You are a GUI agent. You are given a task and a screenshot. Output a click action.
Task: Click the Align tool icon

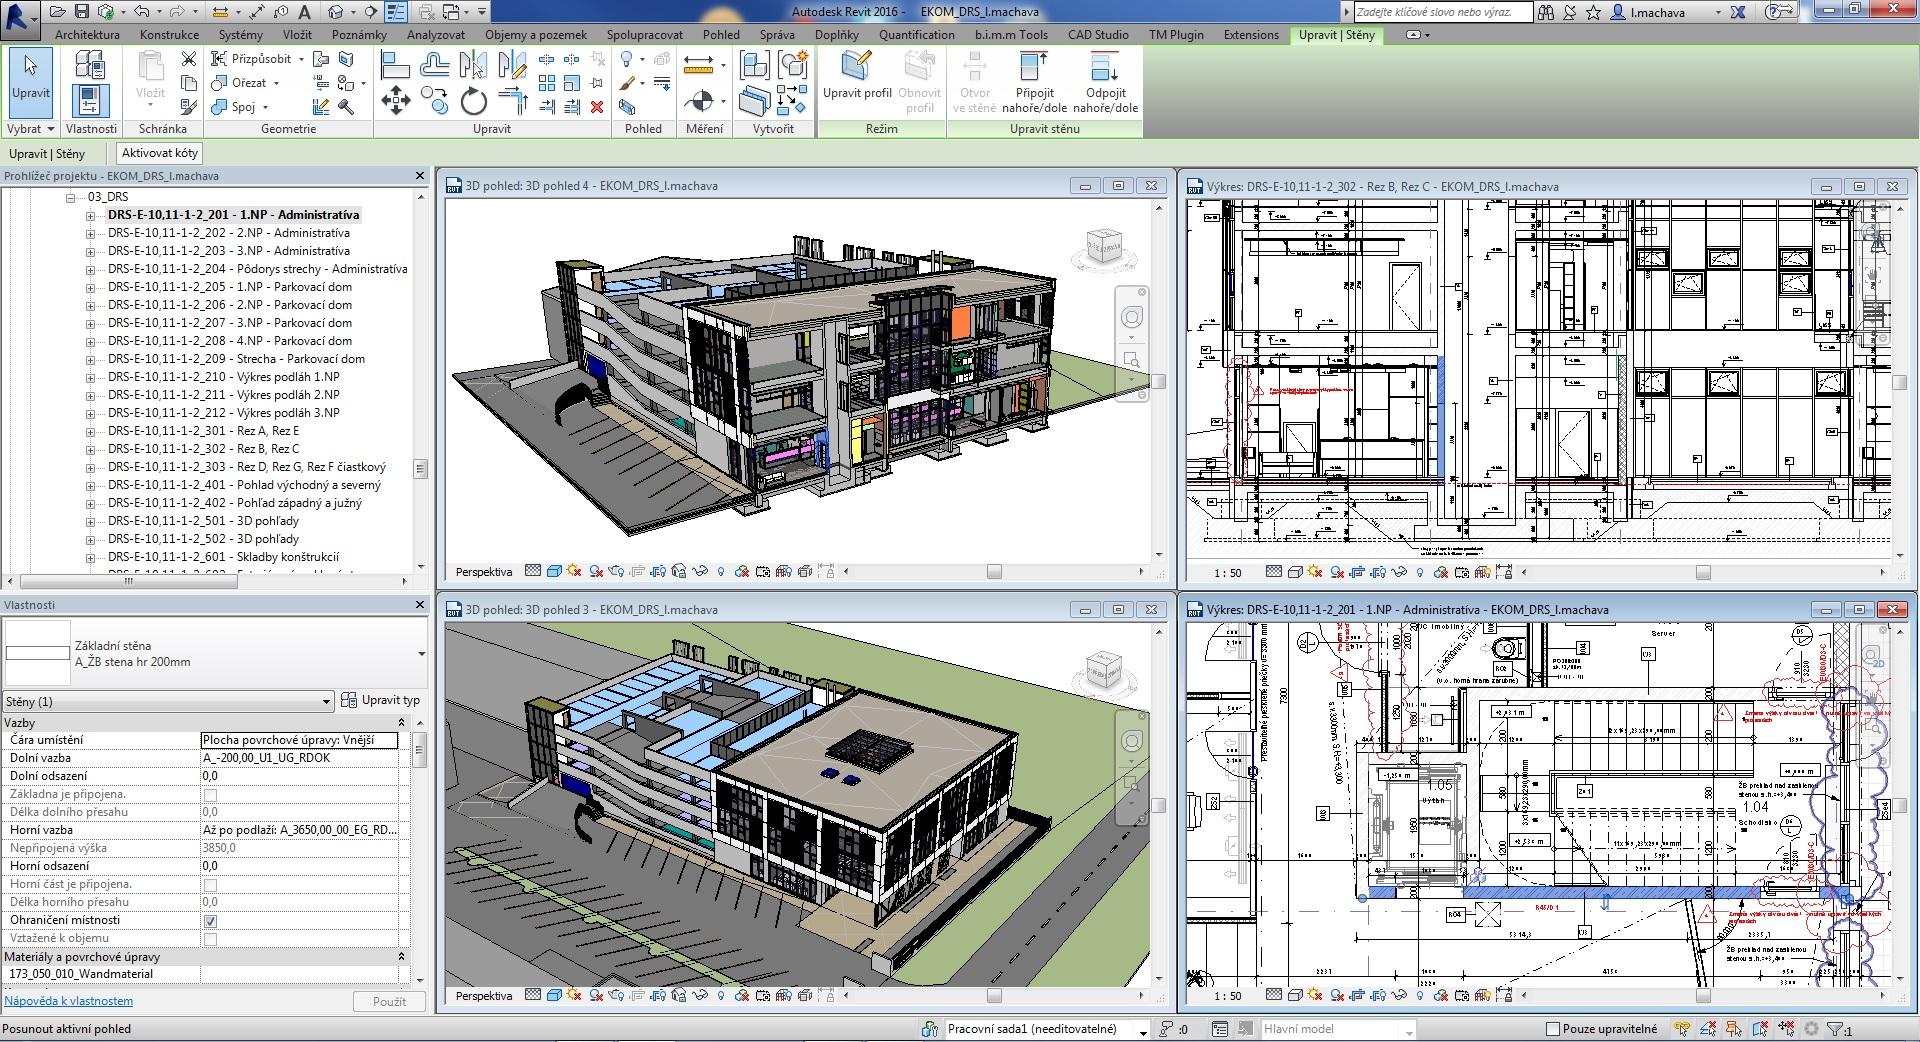[x=395, y=66]
